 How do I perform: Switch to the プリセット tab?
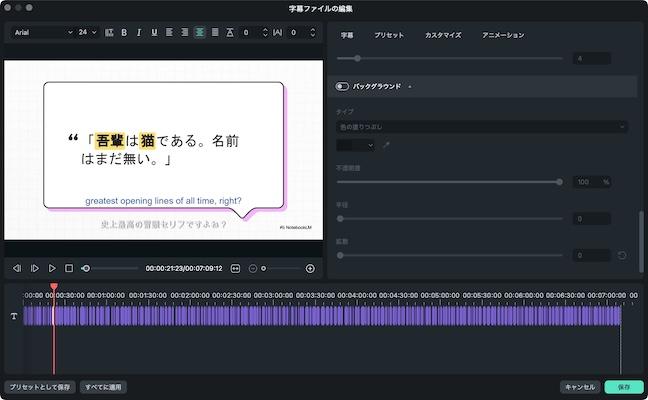click(389, 35)
